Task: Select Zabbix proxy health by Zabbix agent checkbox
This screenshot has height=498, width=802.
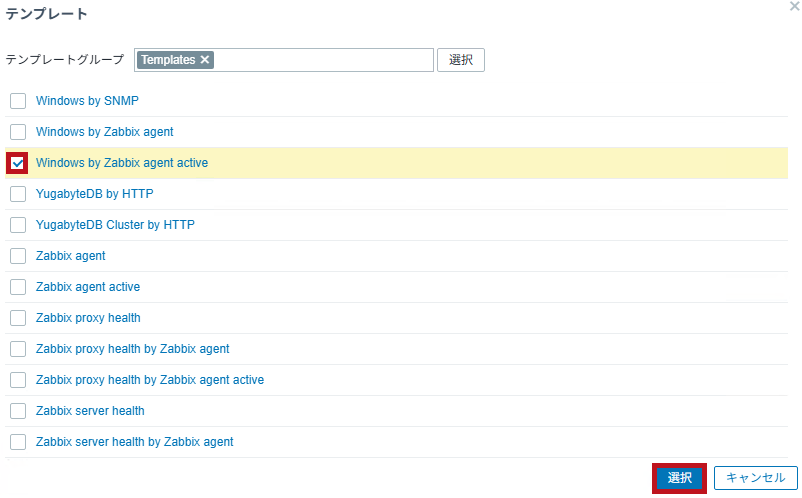Action: coord(18,349)
